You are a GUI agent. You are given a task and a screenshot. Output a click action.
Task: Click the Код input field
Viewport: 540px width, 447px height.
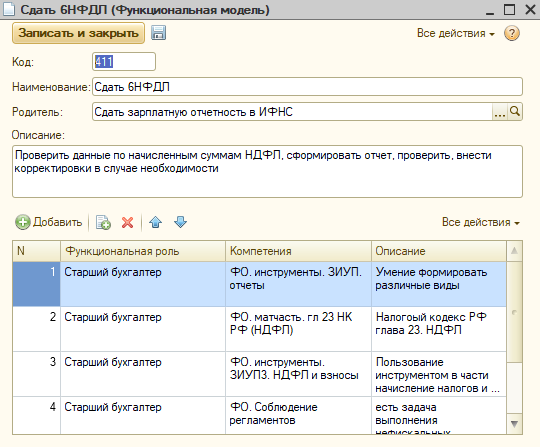pyautogui.click(x=124, y=62)
